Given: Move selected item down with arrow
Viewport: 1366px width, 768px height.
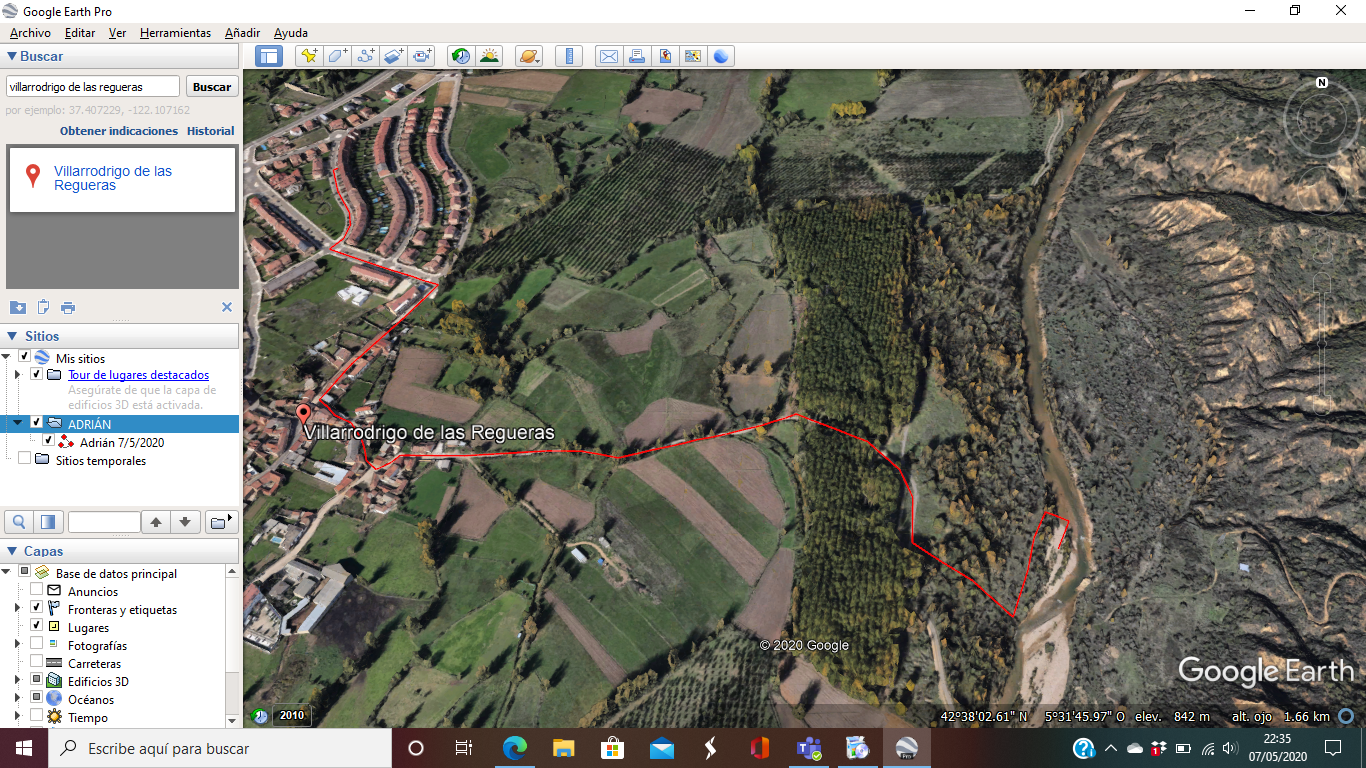Looking at the screenshot, I should 185,521.
